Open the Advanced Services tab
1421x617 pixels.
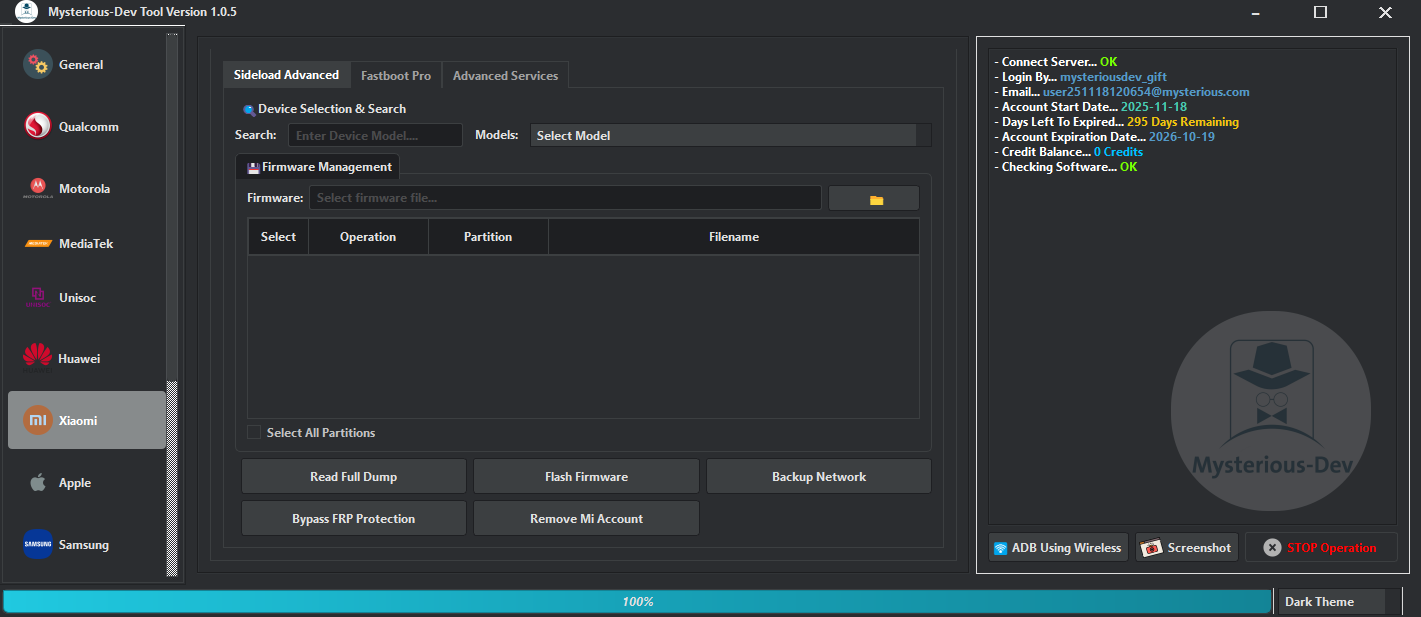[505, 74]
